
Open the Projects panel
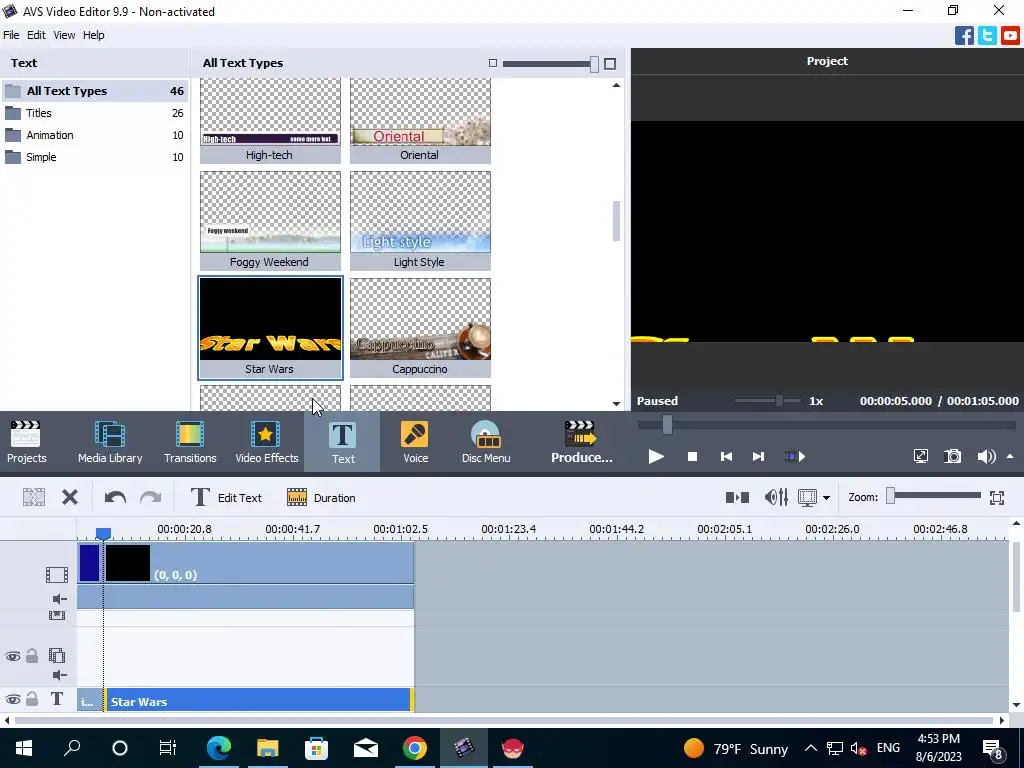(x=27, y=442)
